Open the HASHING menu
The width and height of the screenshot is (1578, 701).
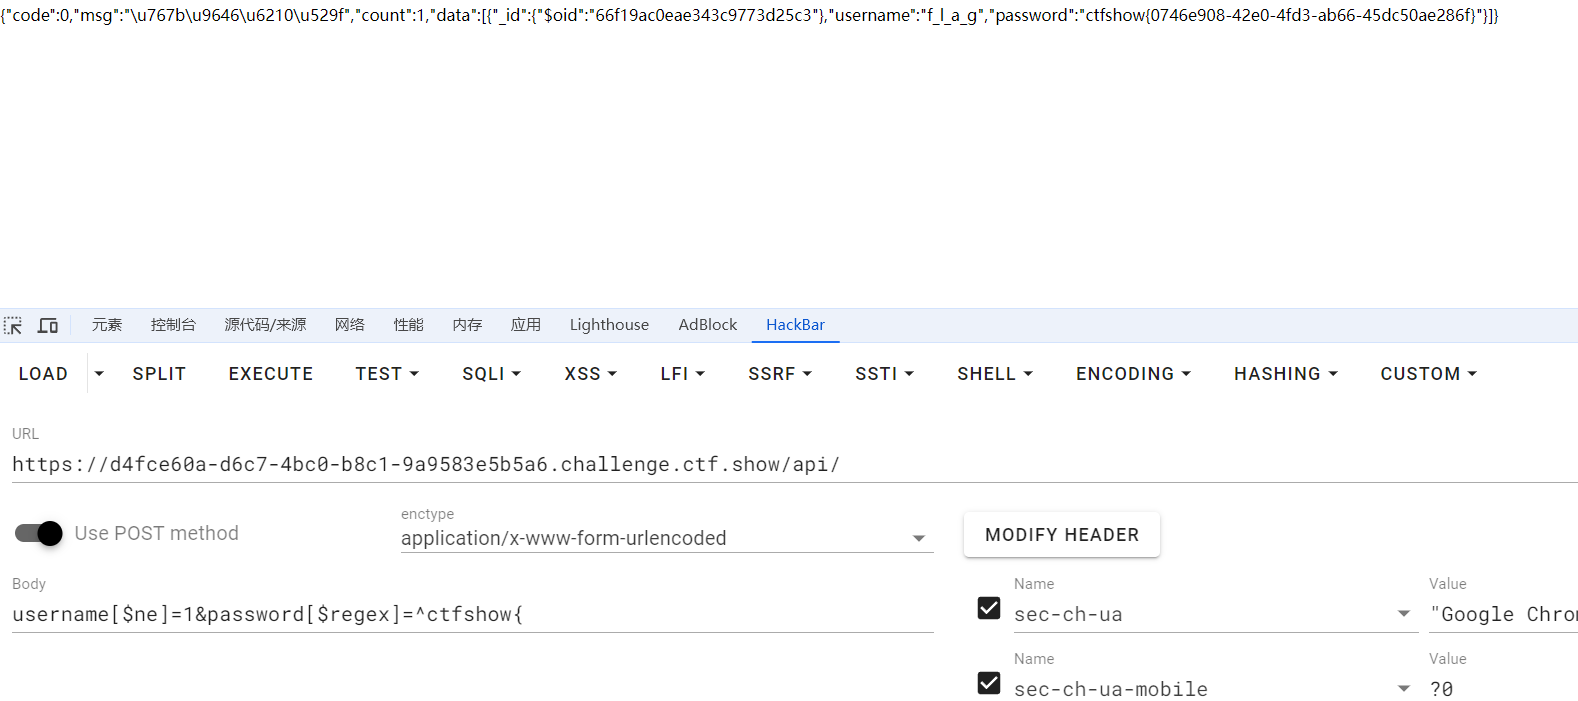[1285, 374]
